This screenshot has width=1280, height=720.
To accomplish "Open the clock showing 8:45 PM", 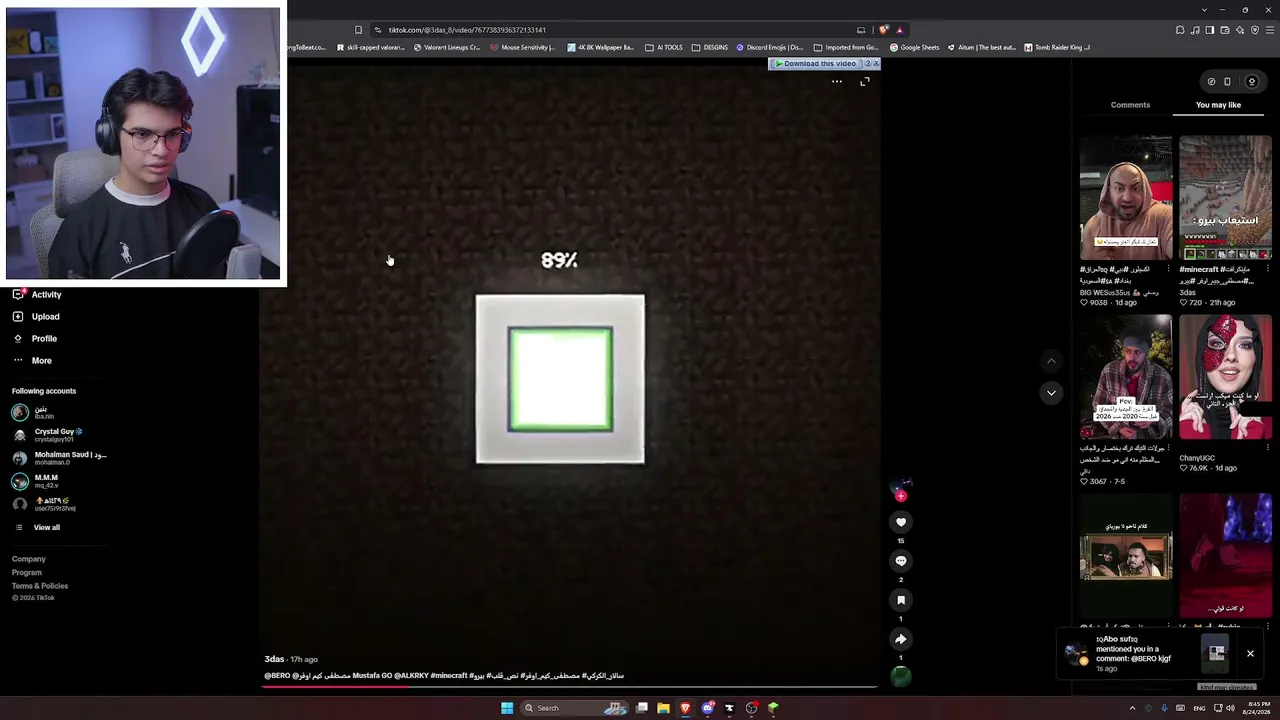I will 1258,708.
